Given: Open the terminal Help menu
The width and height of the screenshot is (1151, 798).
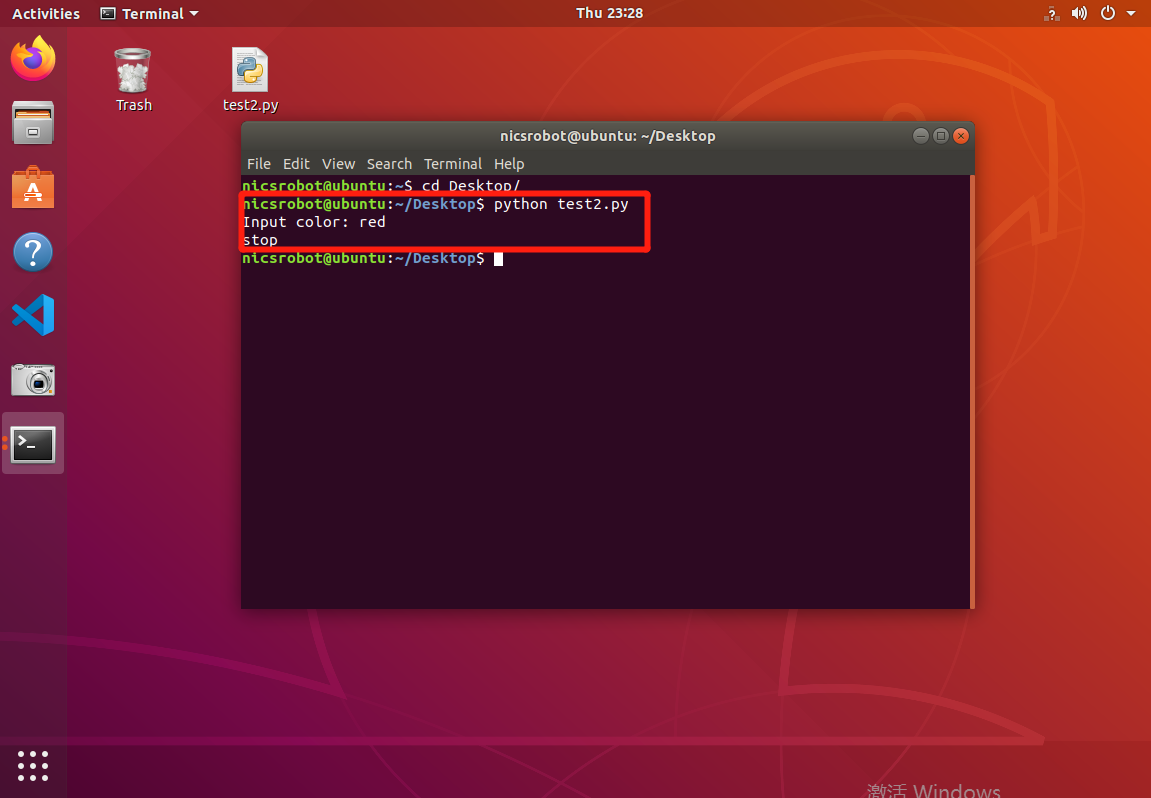Looking at the screenshot, I should (x=509, y=164).
